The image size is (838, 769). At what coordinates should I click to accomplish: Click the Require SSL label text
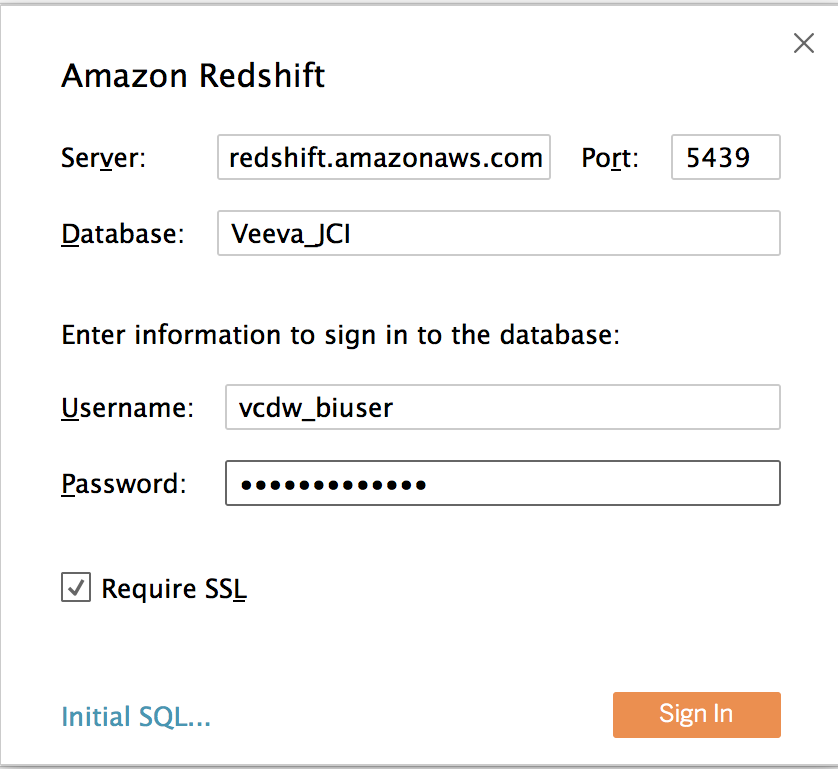[x=174, y=589]
